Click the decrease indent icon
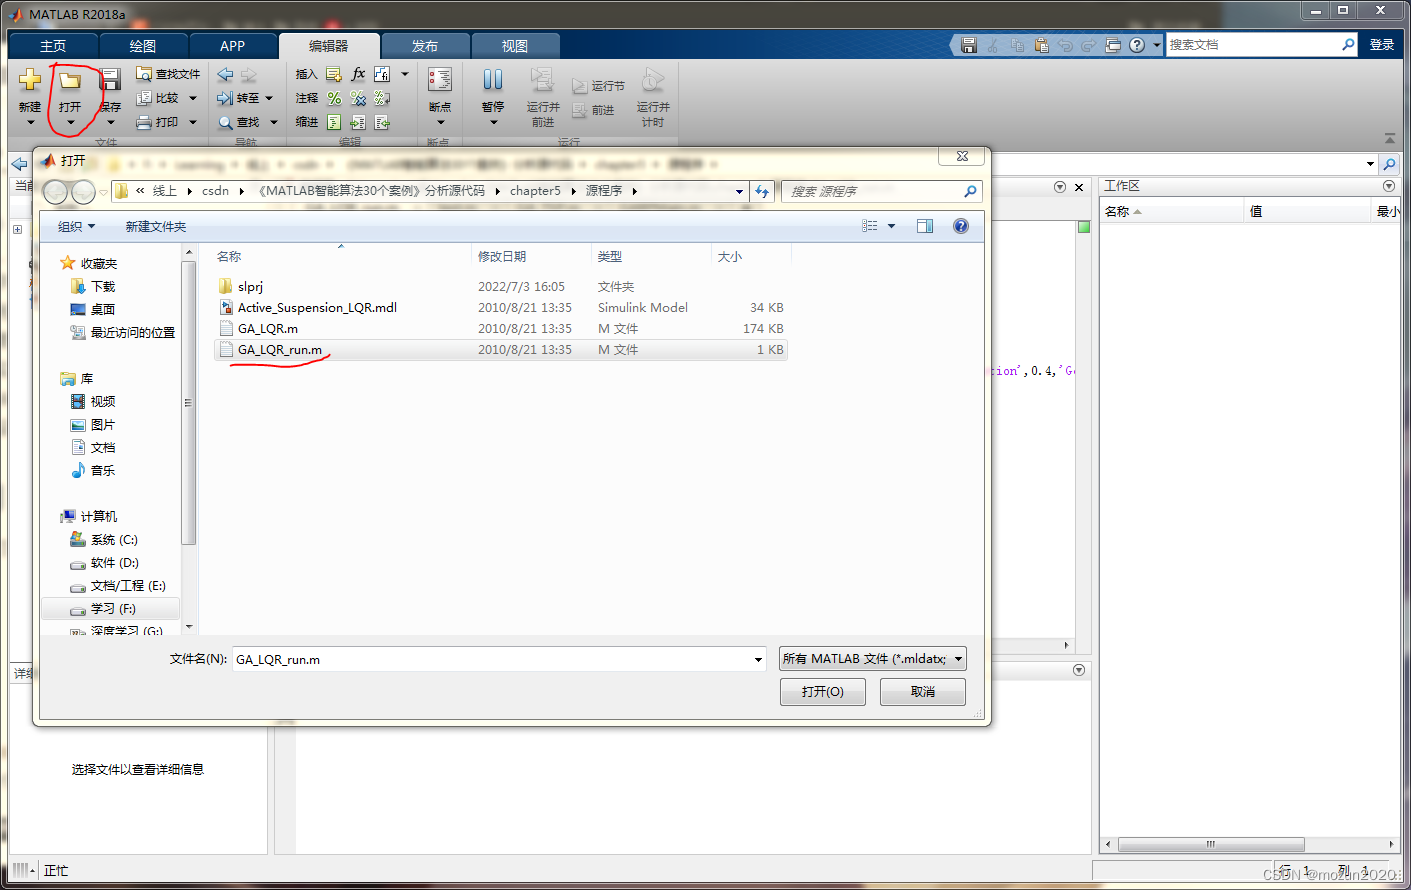 (x=382, y=122)
